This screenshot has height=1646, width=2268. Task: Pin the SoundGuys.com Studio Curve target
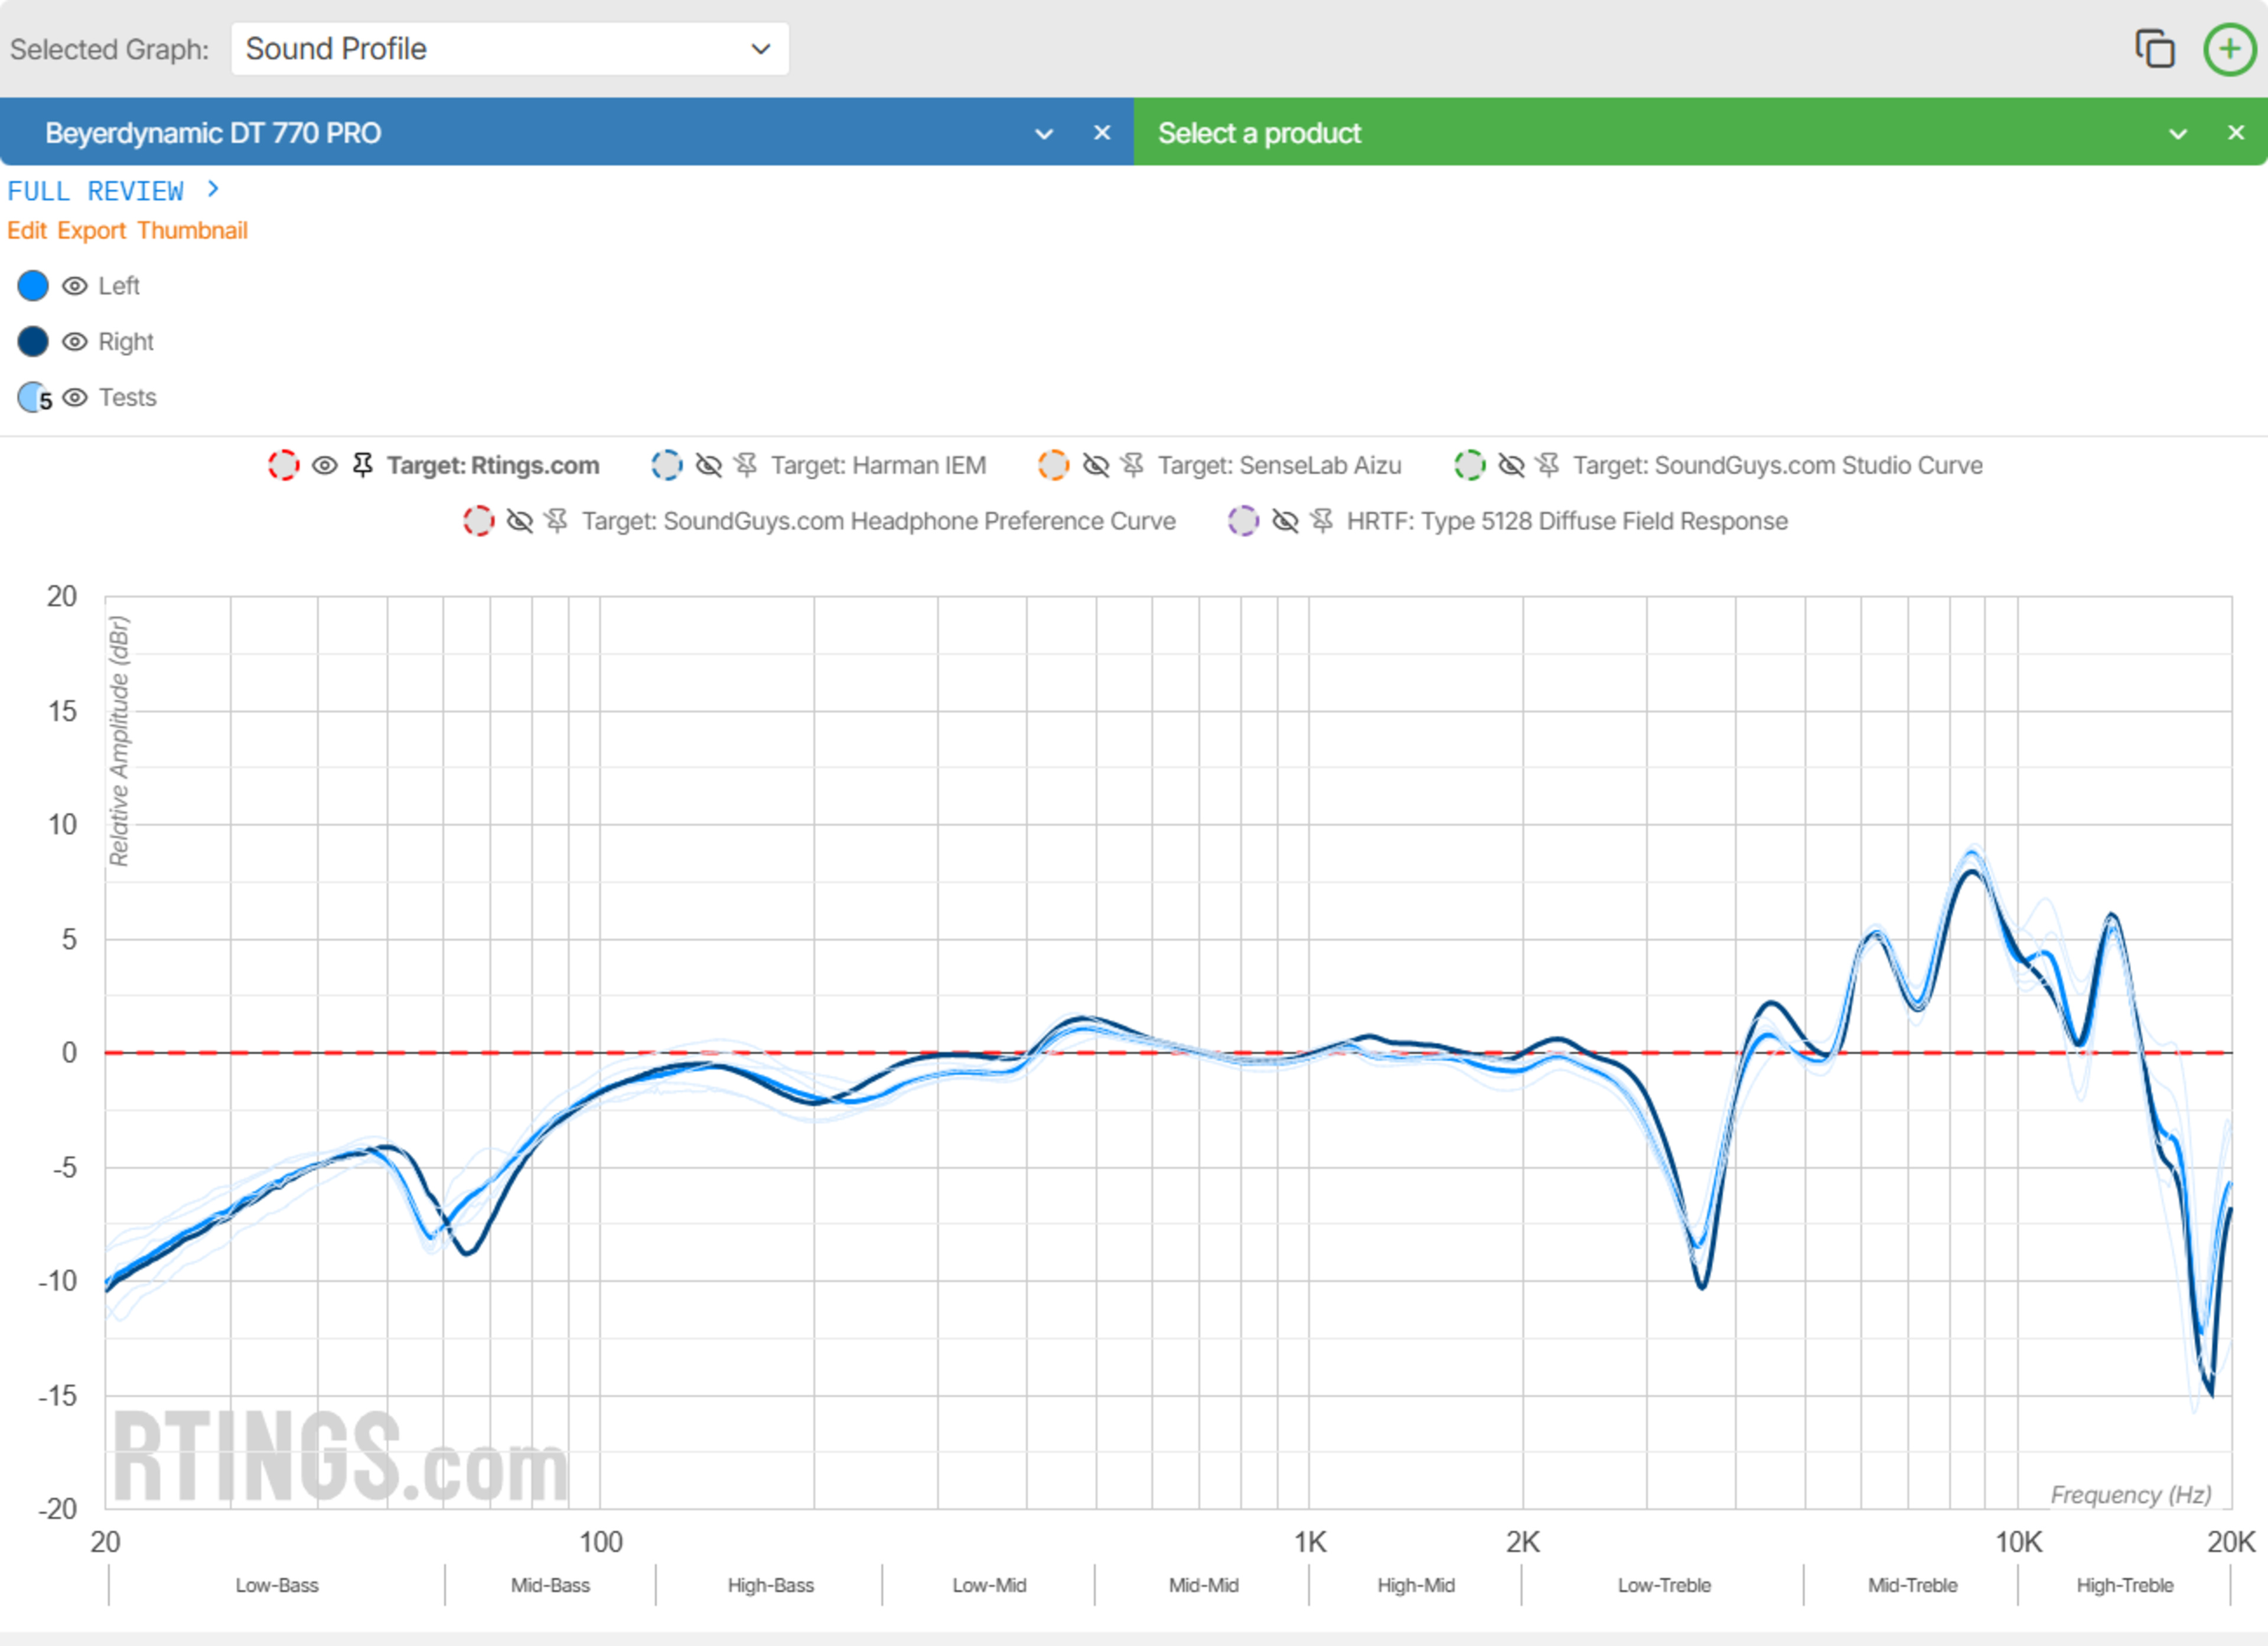pos(1548,465)
